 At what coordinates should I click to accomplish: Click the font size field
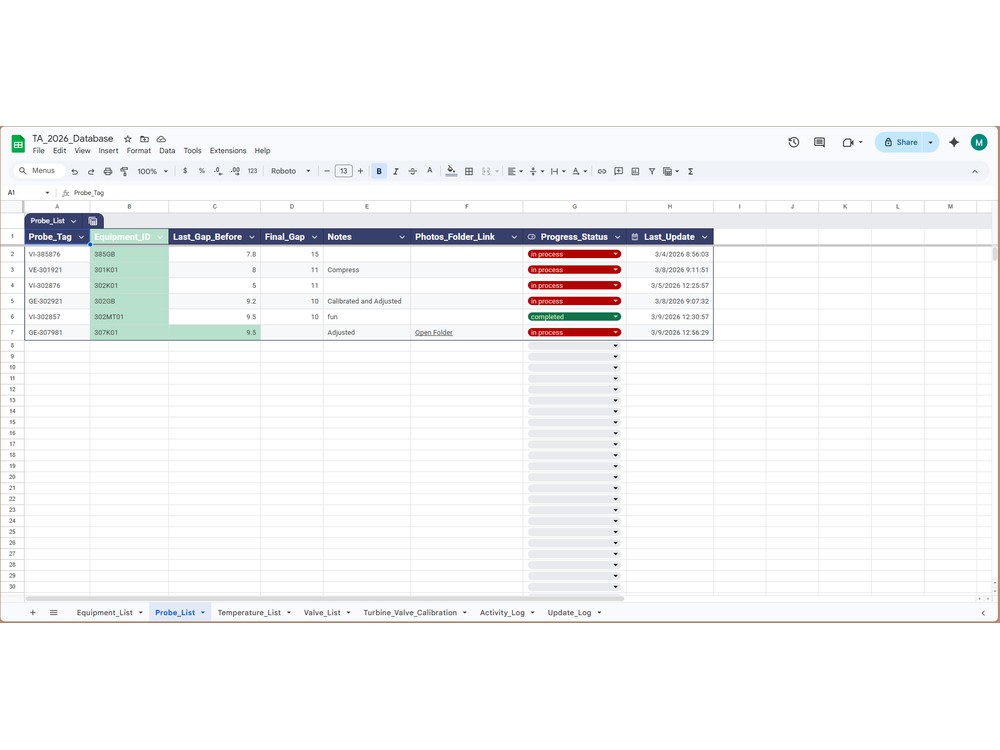(x=344, y=171)
